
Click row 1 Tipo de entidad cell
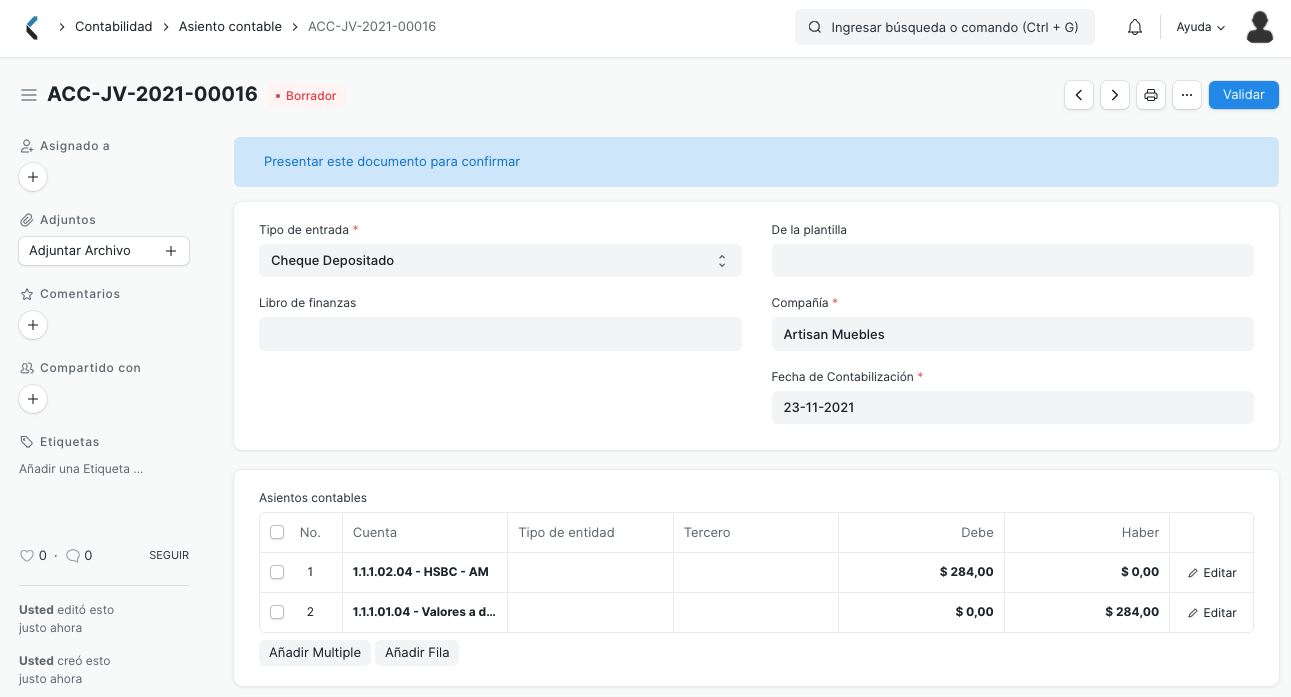click(x=590, y=572)
